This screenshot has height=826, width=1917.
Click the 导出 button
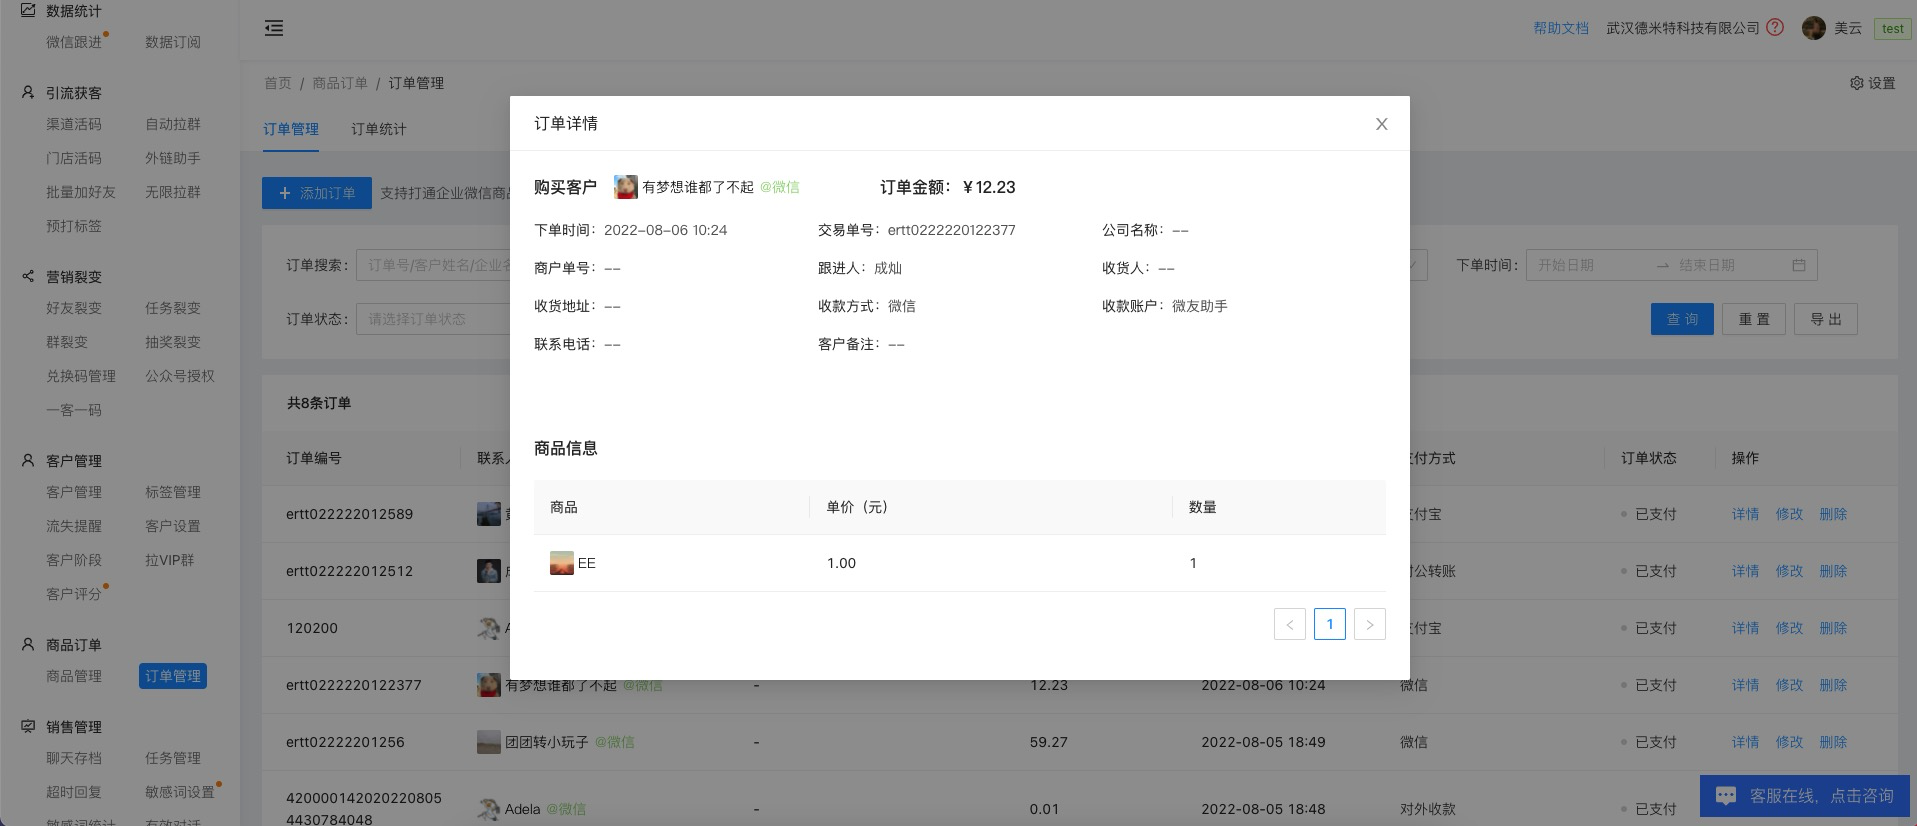[1826, 319]
